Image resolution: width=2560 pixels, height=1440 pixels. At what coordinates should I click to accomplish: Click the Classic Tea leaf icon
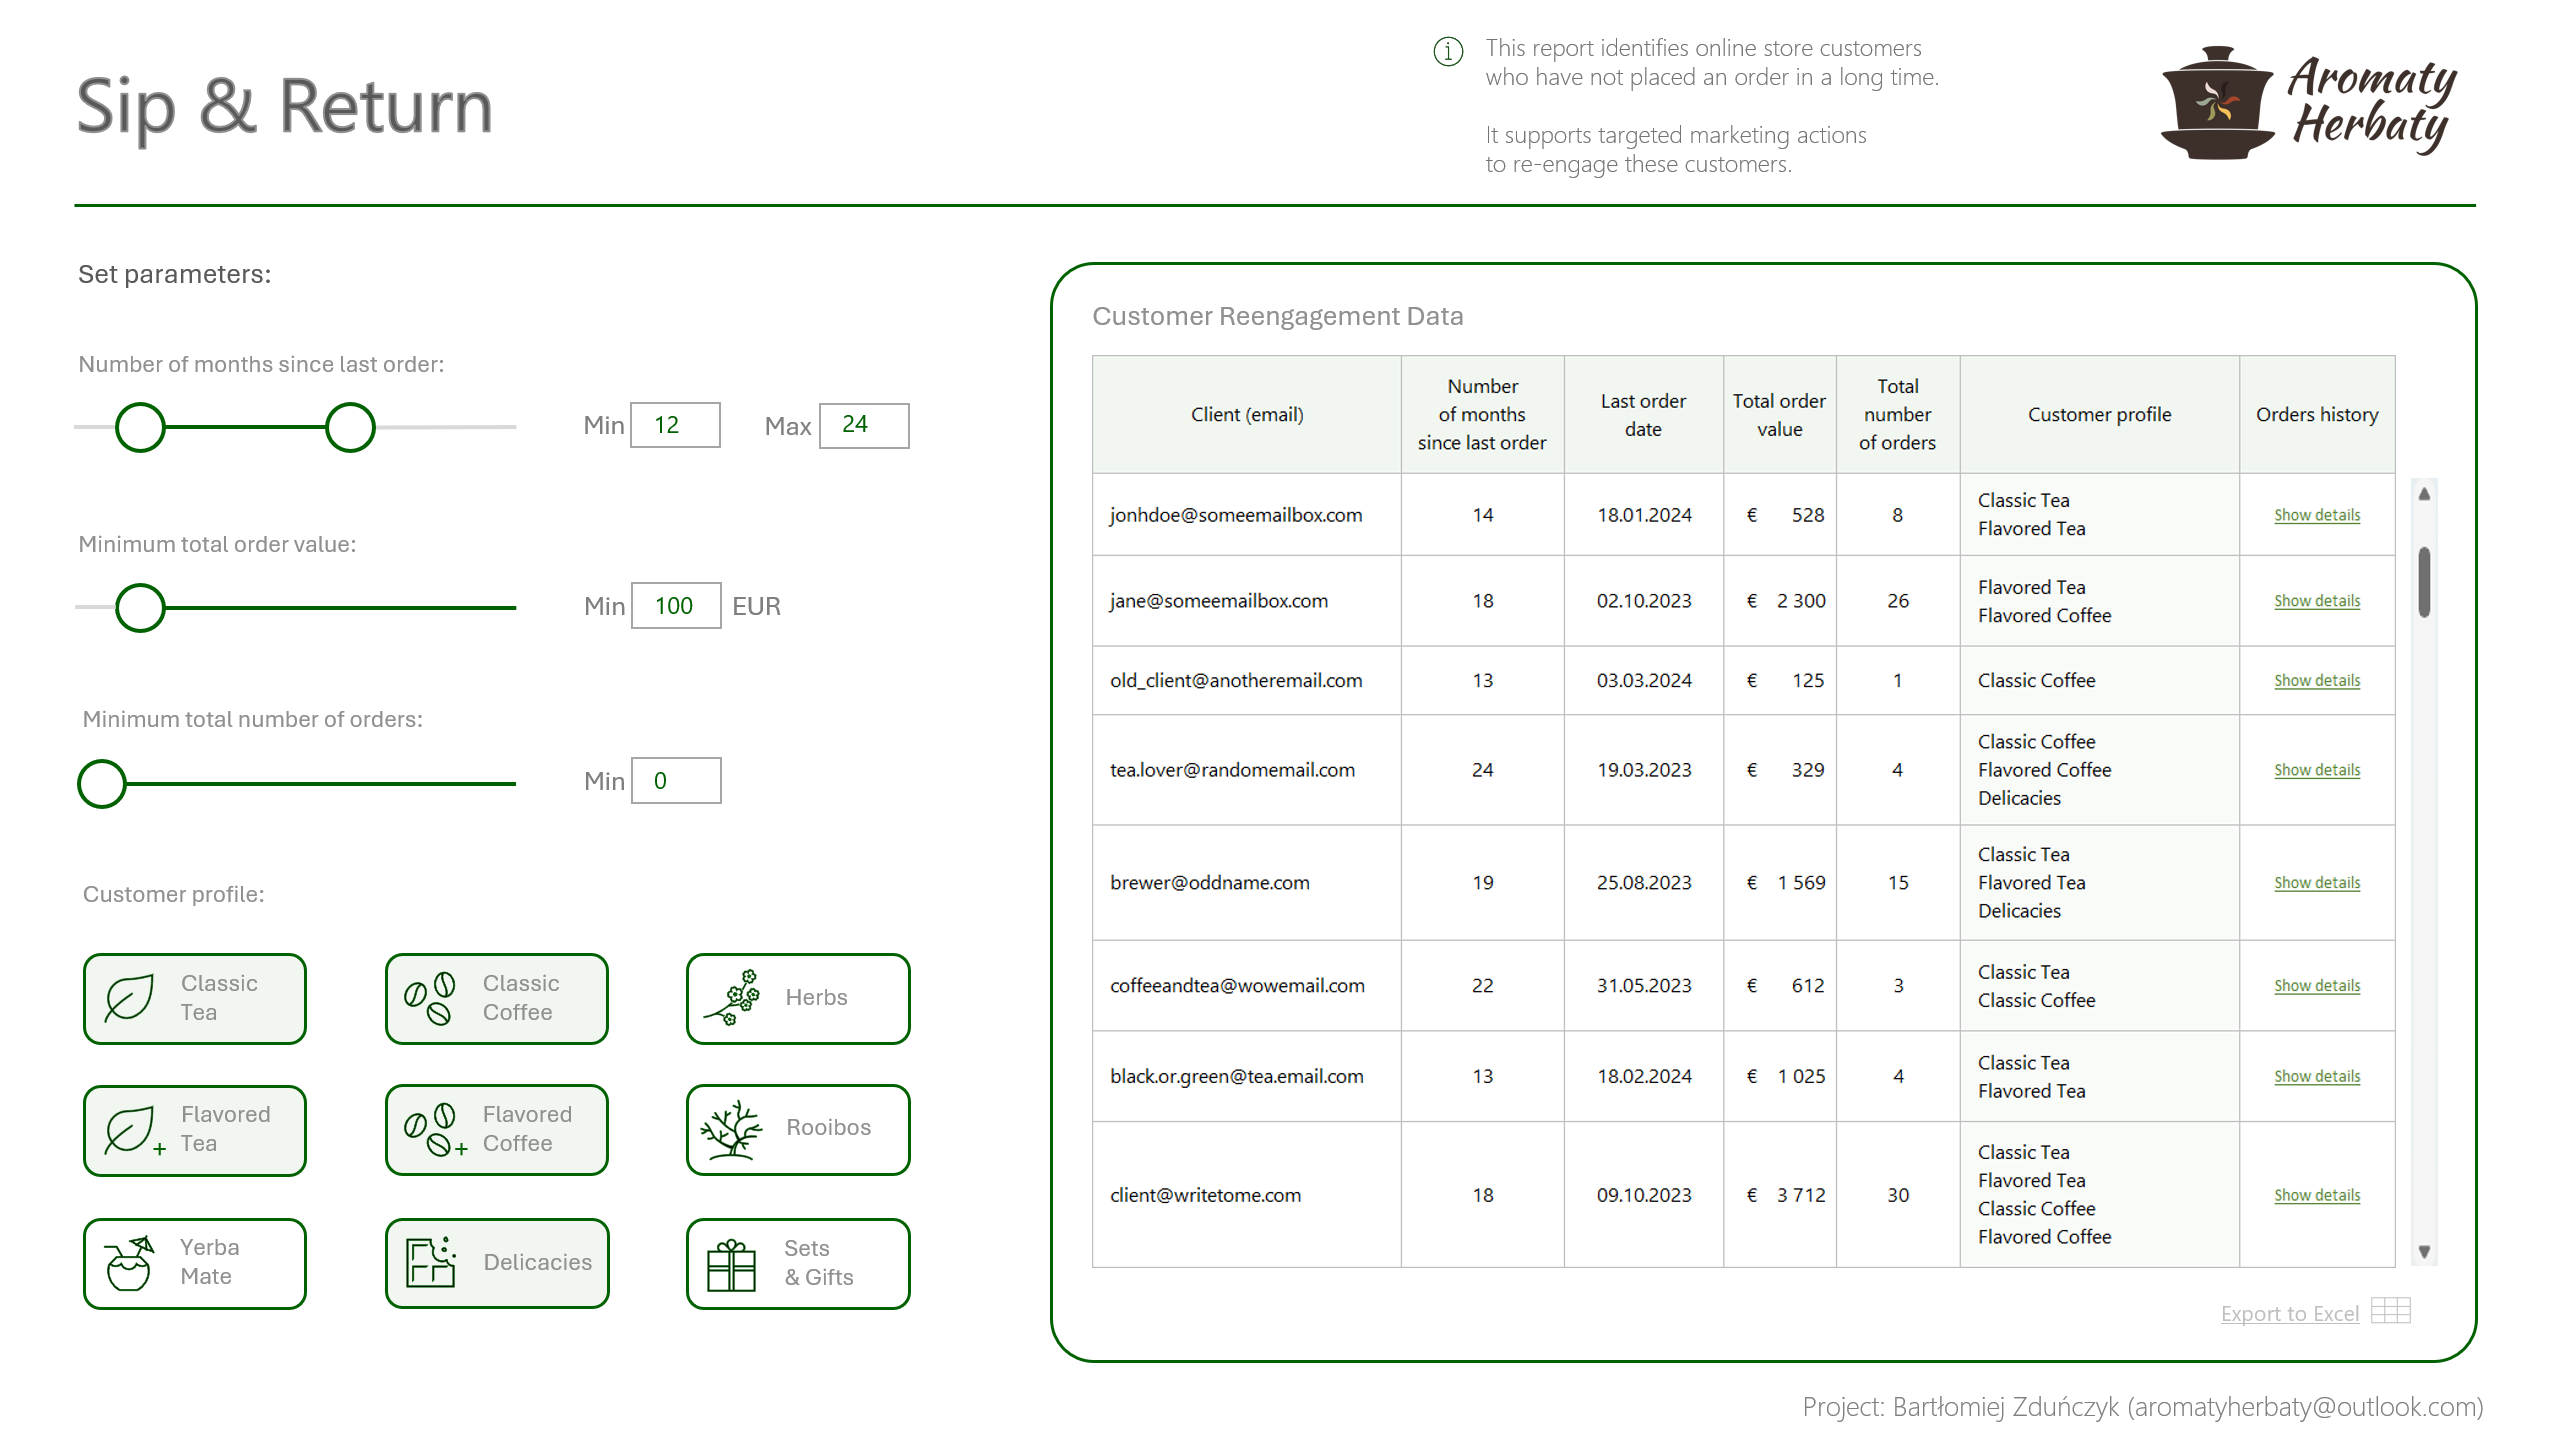[x=130, y=998]
